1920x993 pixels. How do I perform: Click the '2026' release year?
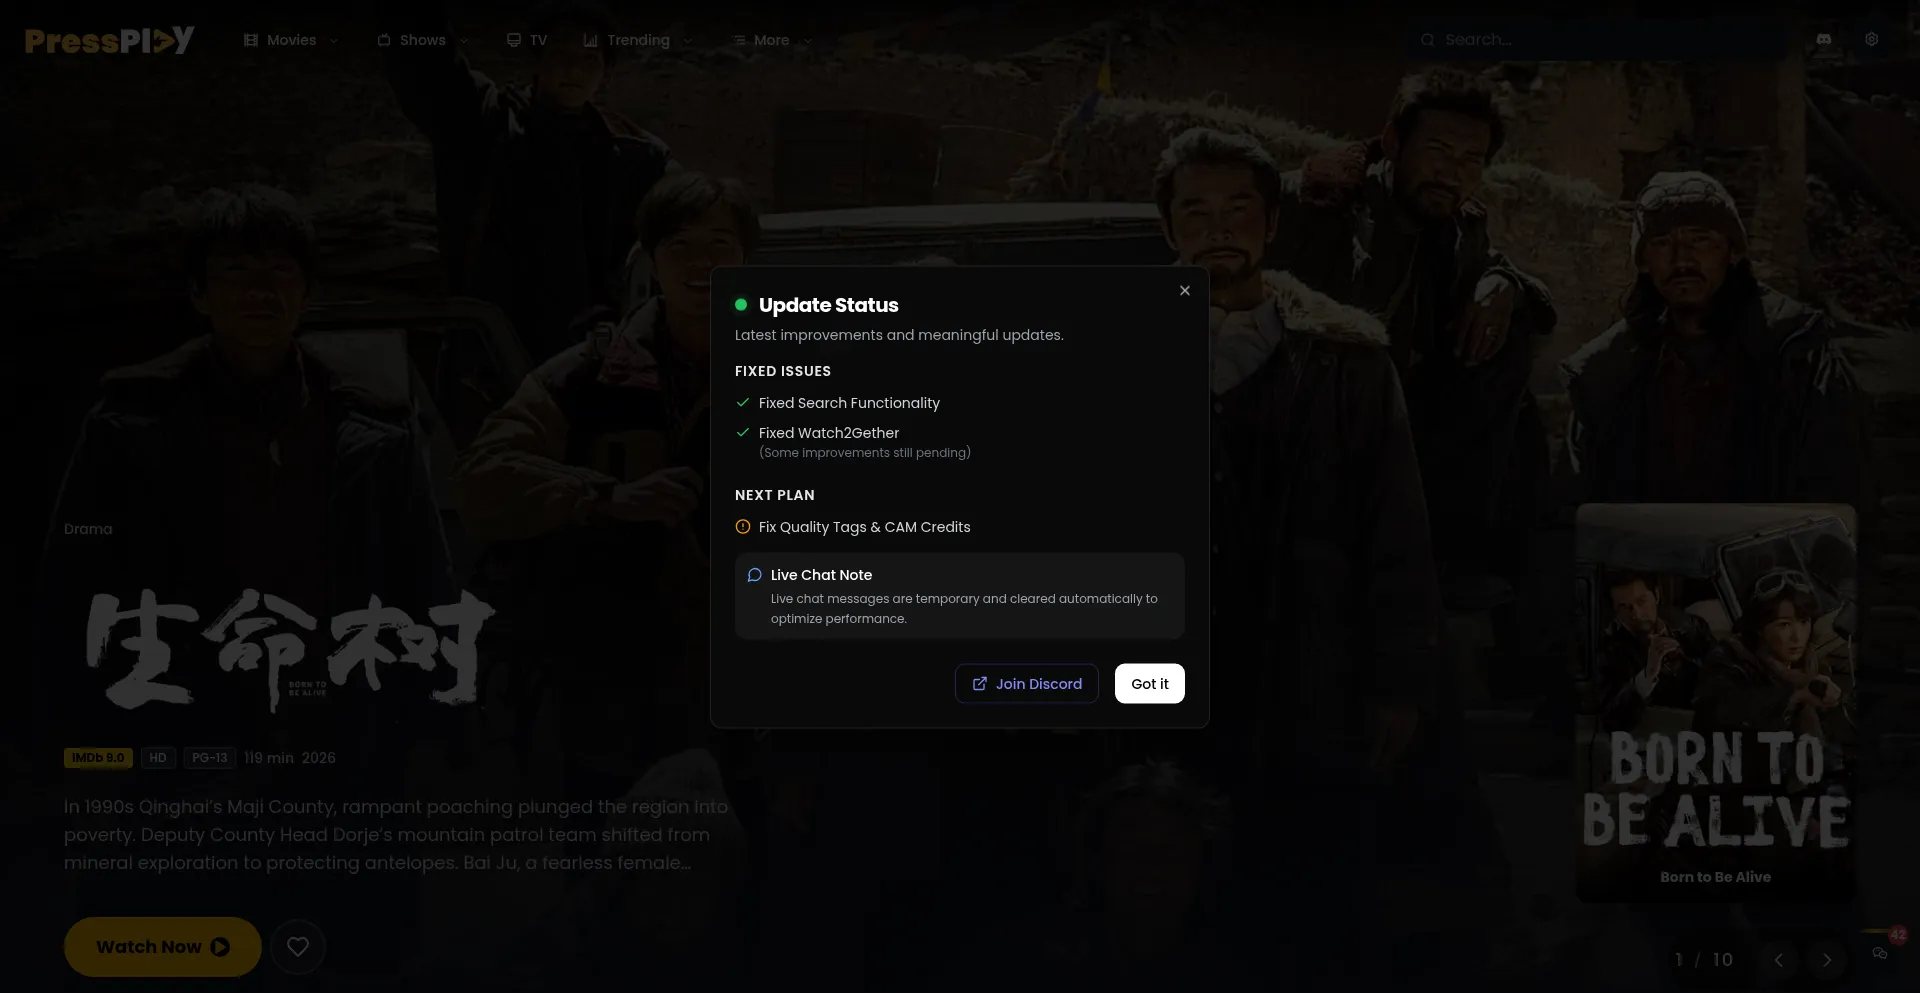[319, 758]
